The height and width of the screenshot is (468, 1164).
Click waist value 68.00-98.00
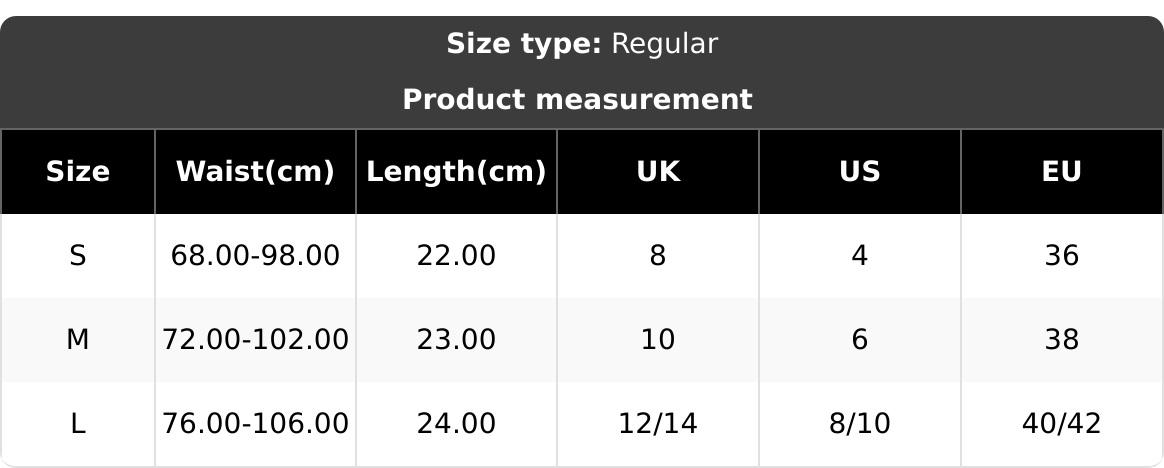click(x=255, y=256)
